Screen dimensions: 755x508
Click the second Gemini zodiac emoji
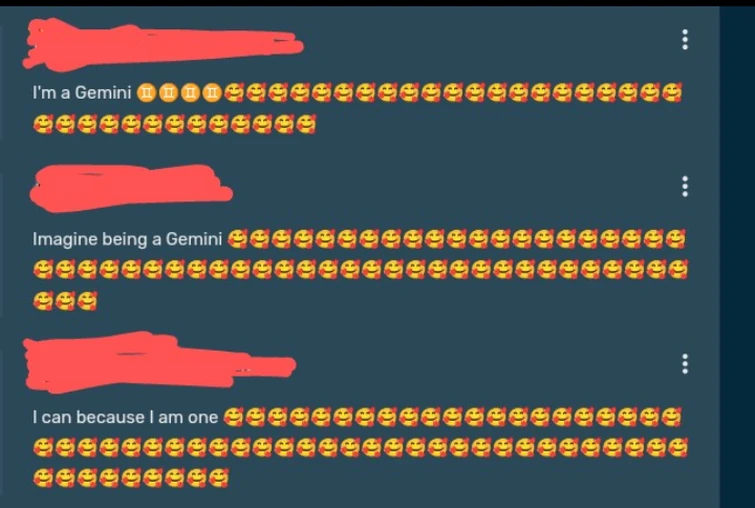pyautogui.click(x=168, y=92)
